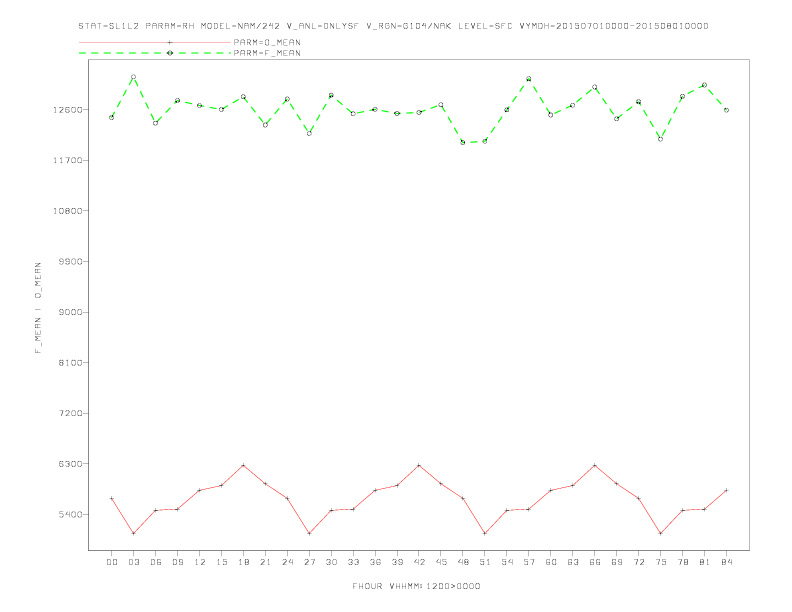Click forecast hour 36 on the x-axis
This screenshot has width=792, height=612.
(375, 562)
